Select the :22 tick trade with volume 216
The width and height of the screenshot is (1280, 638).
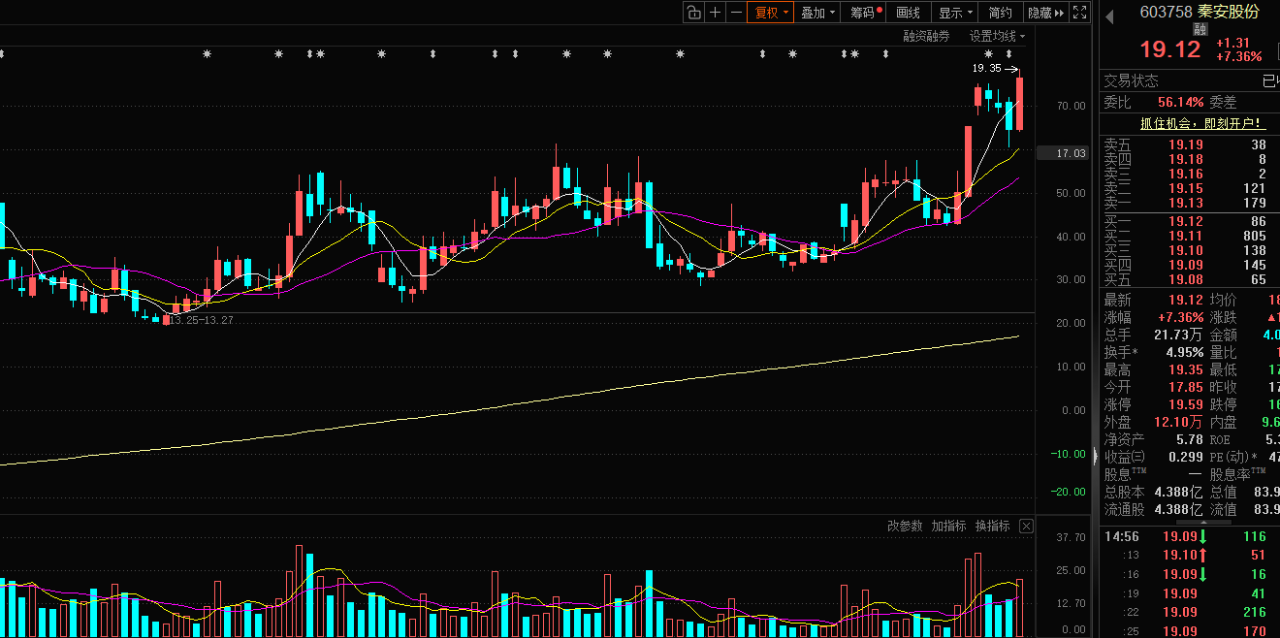point(1190,612)
